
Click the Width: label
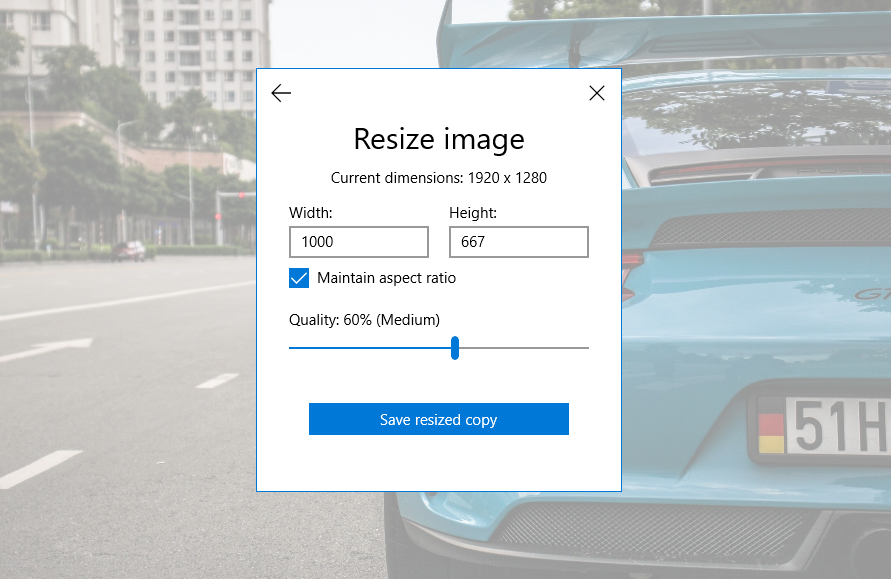coord(310,213)
